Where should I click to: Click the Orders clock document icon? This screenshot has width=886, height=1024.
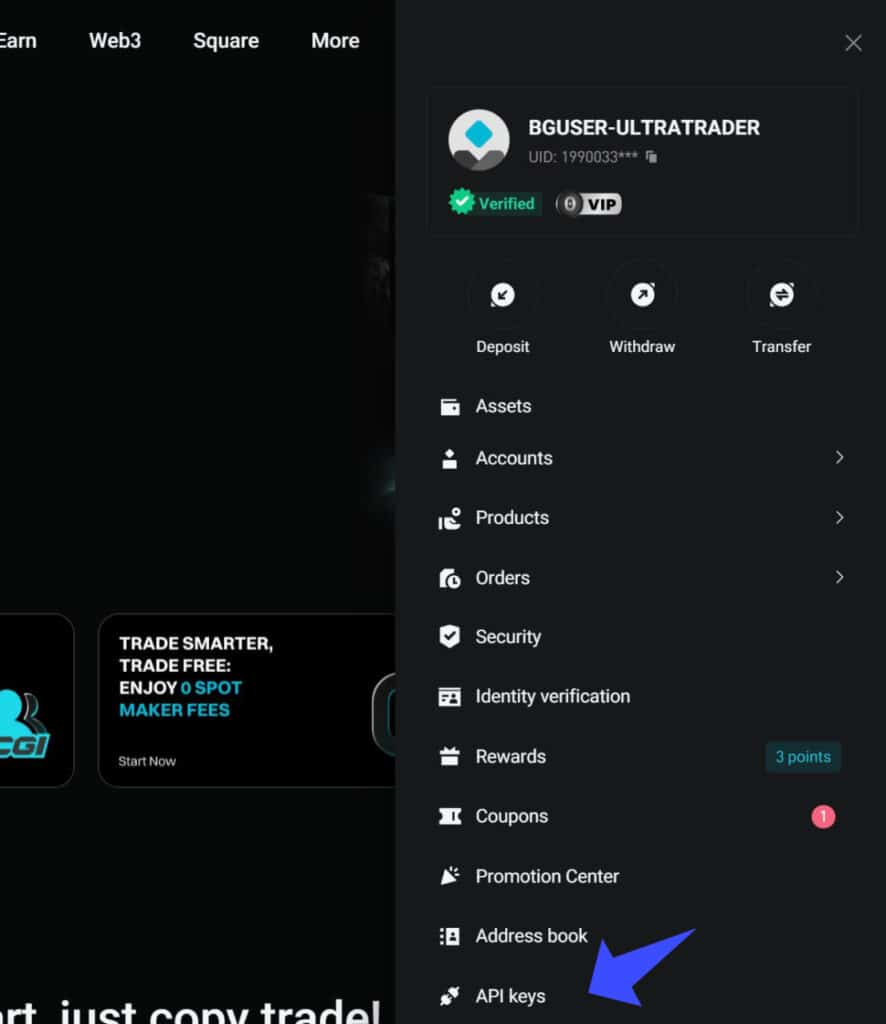click(449, 578)
